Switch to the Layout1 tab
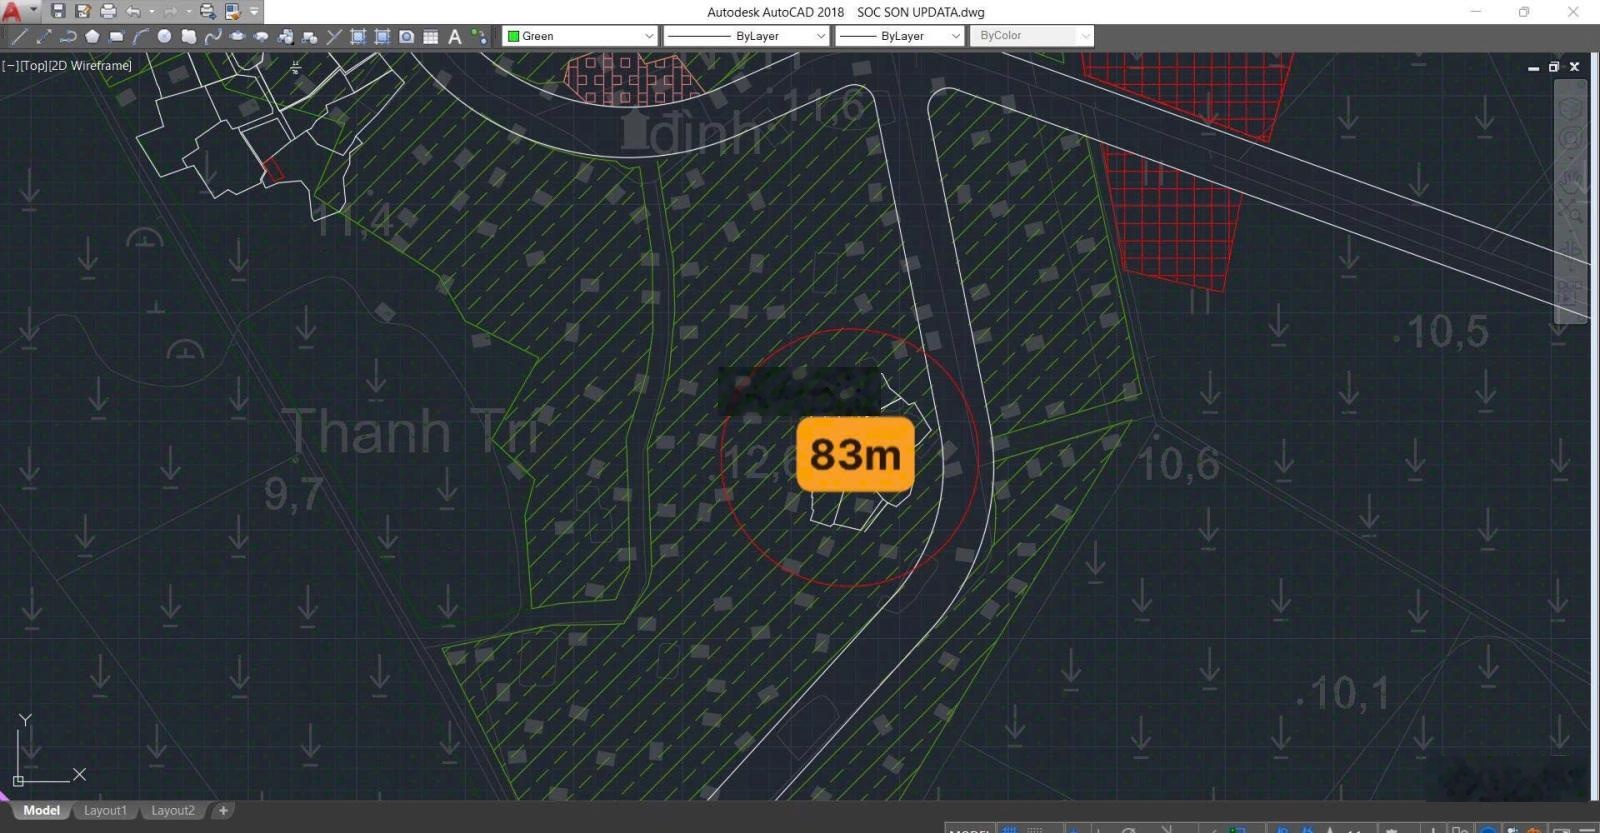The width and height of the screenshot is (1600, 833). (x=105, y=811)
